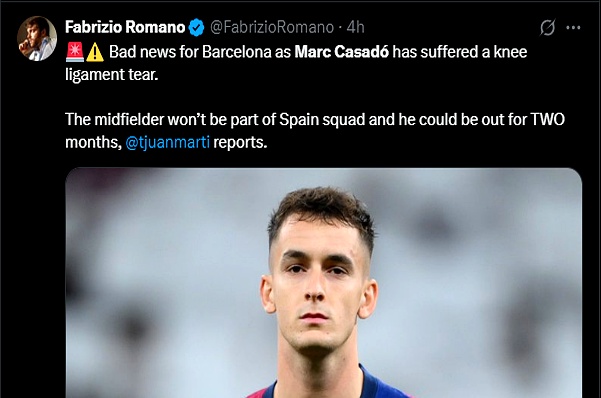The image size is (601, 398).
Task: Click the @FabrizioRomano handle
Action: [x=272, y=28]
